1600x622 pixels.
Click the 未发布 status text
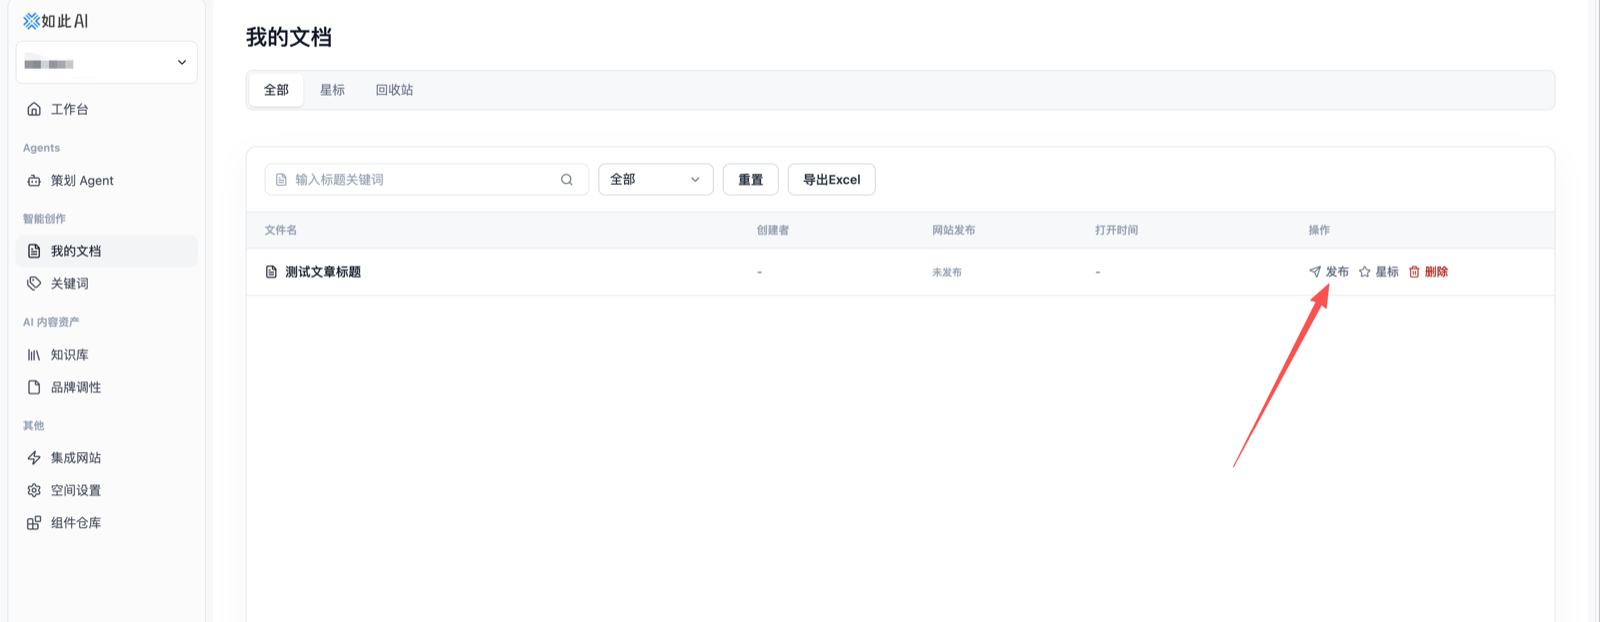pos(947,272)
